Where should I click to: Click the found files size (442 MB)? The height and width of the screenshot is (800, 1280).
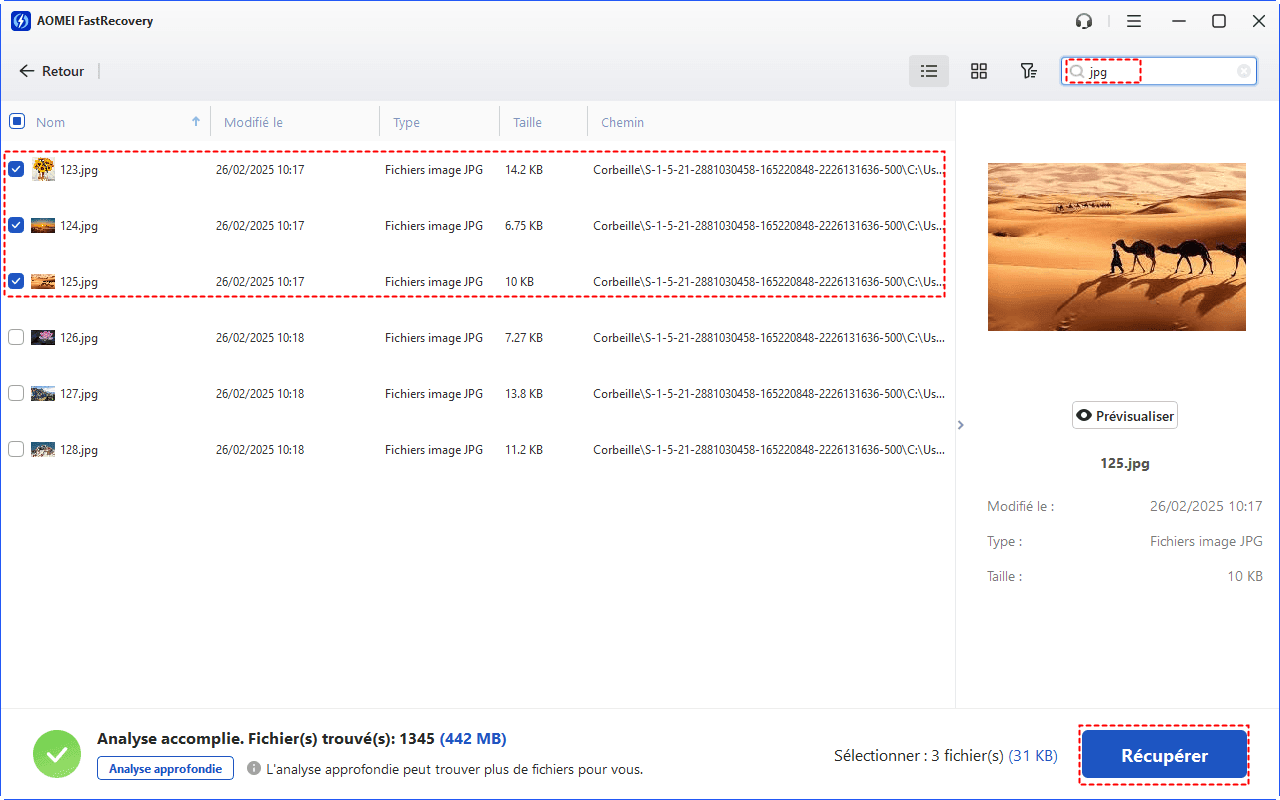pos(473,739)
